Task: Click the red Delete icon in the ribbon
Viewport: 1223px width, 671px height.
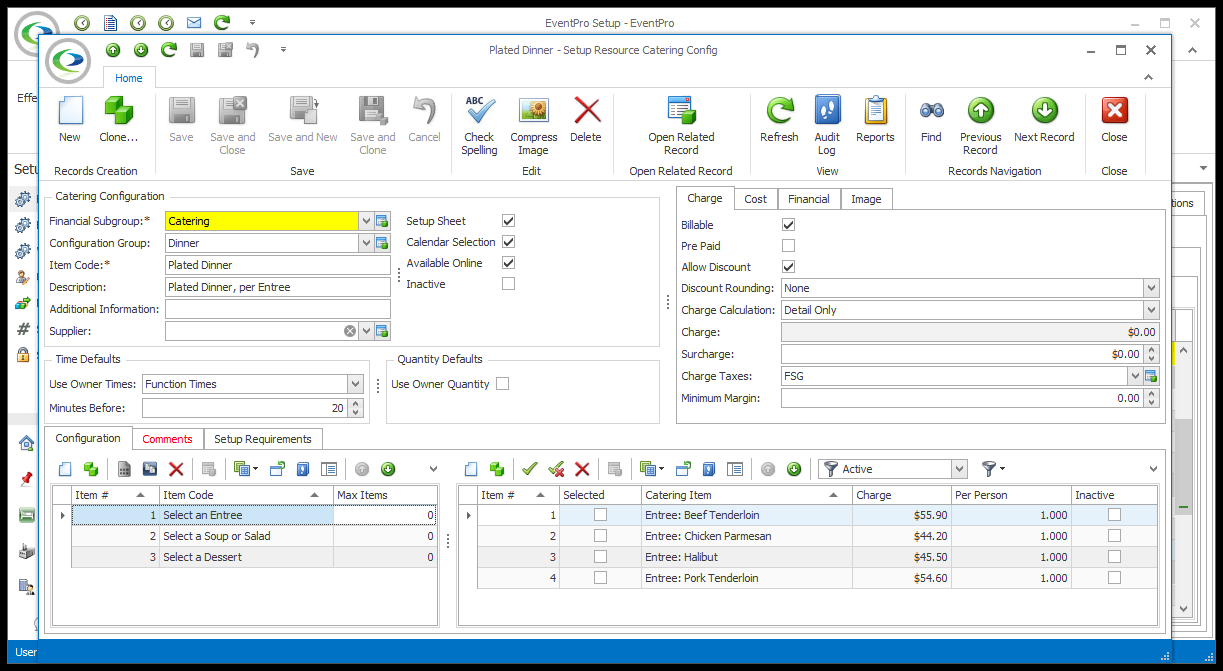Action: pyautogui.click(x=586, y=110)
